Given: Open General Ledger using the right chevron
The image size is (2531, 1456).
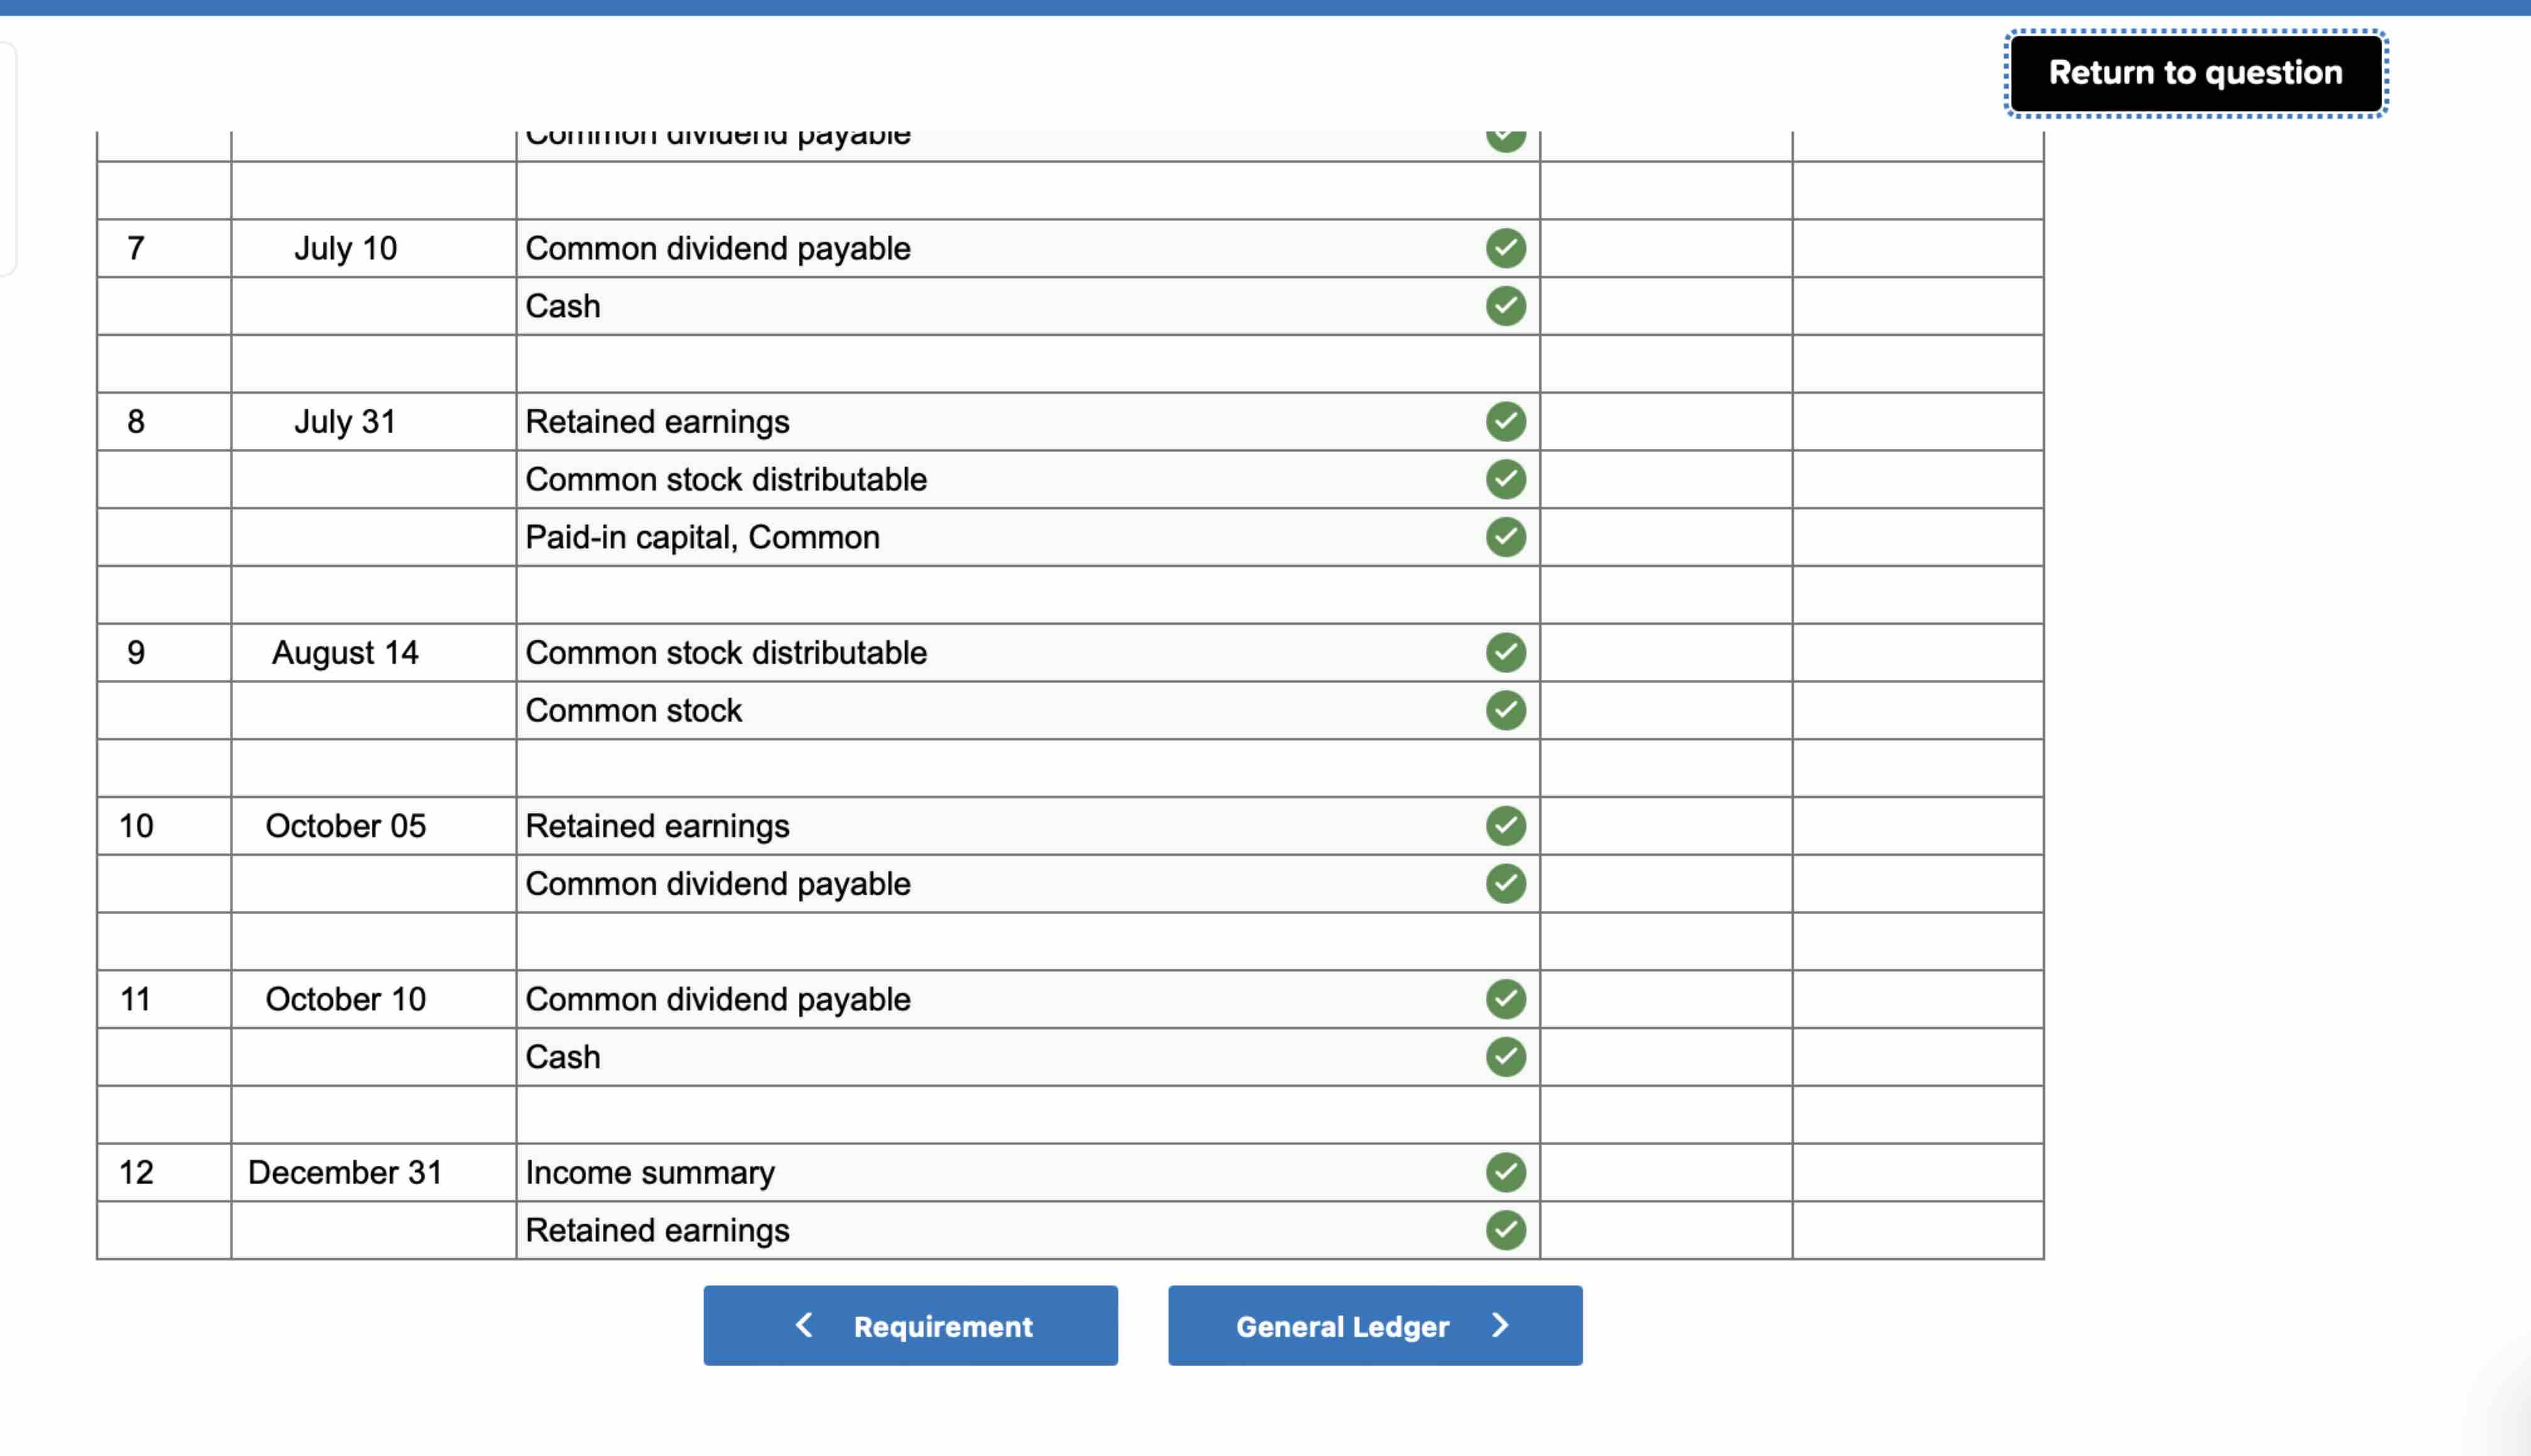Looking at the screenshot, I should pos(1500,1325).
